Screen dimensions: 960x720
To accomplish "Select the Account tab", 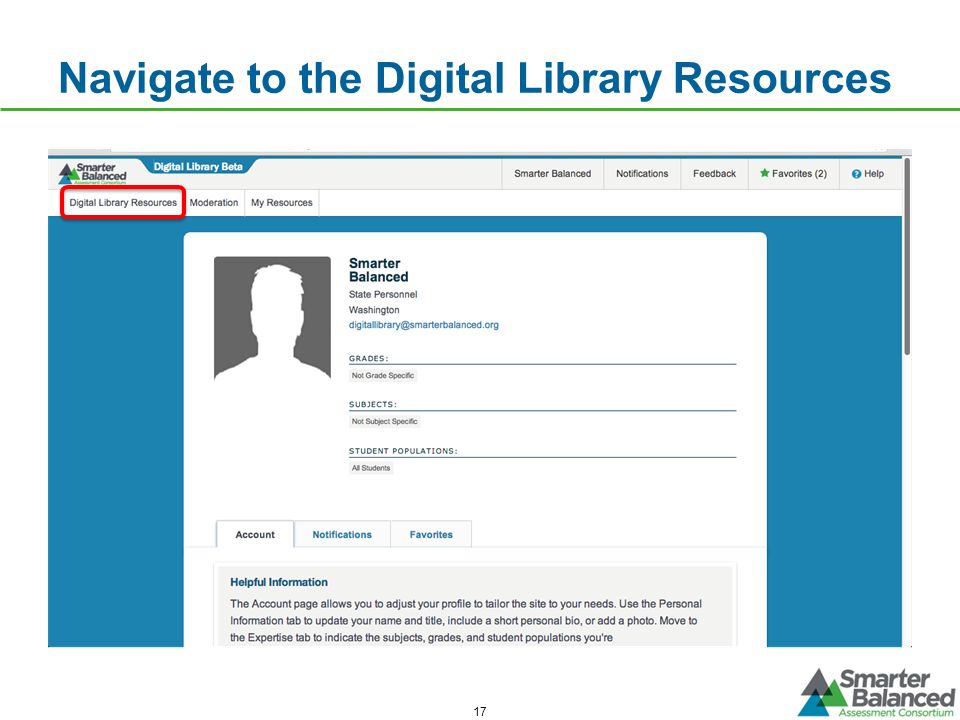I will [255, 534].
